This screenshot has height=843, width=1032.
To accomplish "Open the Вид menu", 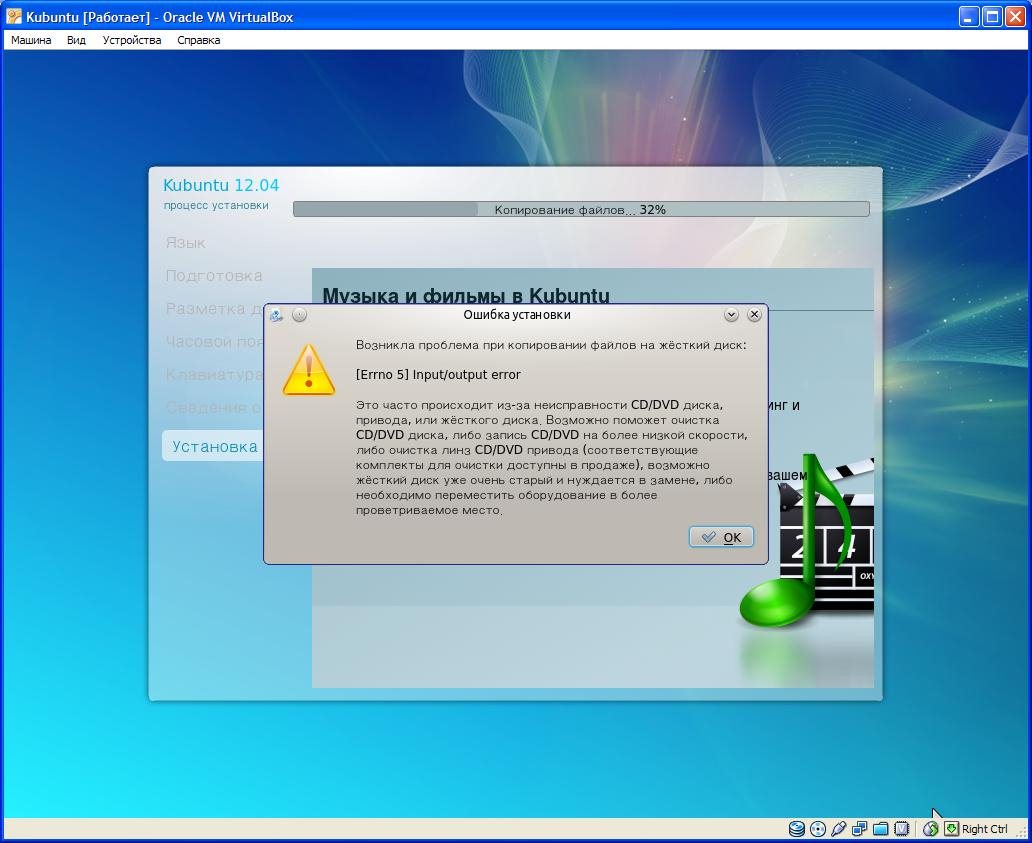I will pos(76,40).
